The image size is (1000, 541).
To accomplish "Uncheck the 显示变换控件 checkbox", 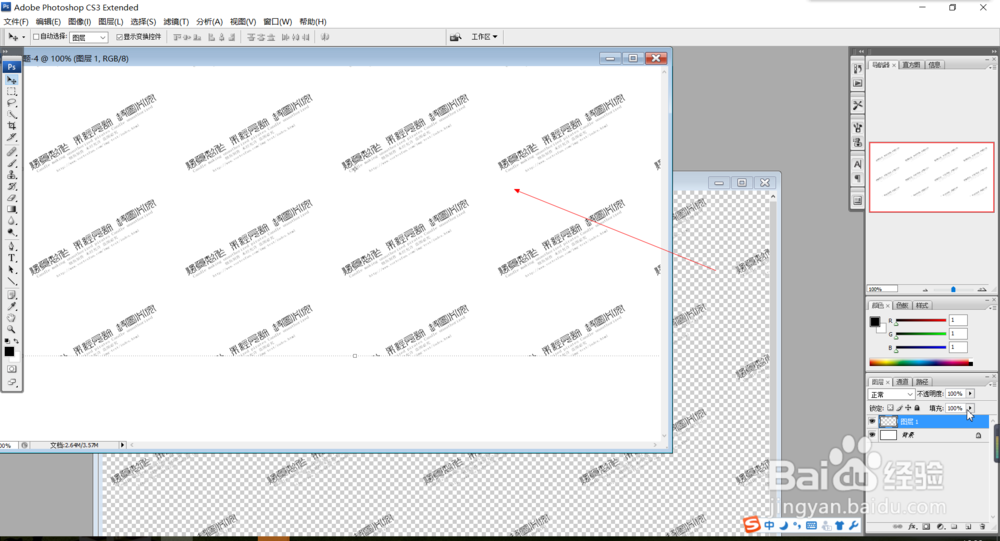I will (119, 37).
